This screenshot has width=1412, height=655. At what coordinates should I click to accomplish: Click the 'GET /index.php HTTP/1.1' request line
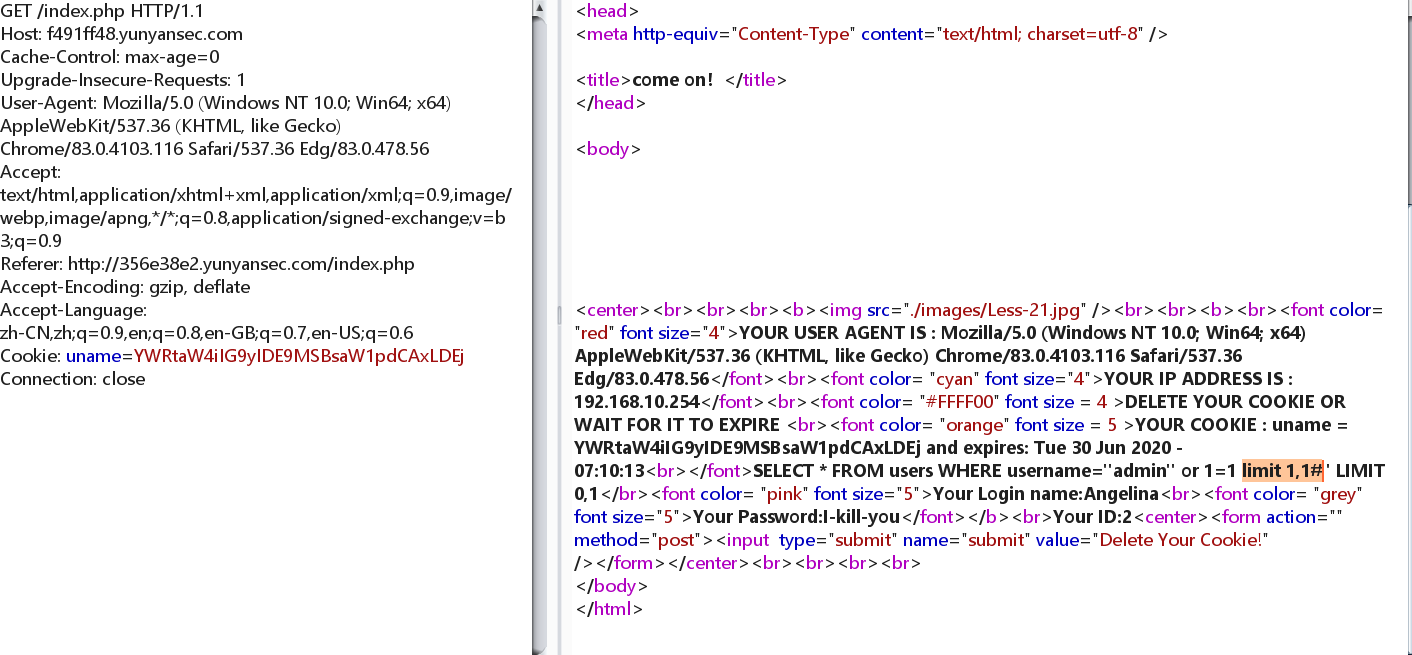tap(100, 11)
